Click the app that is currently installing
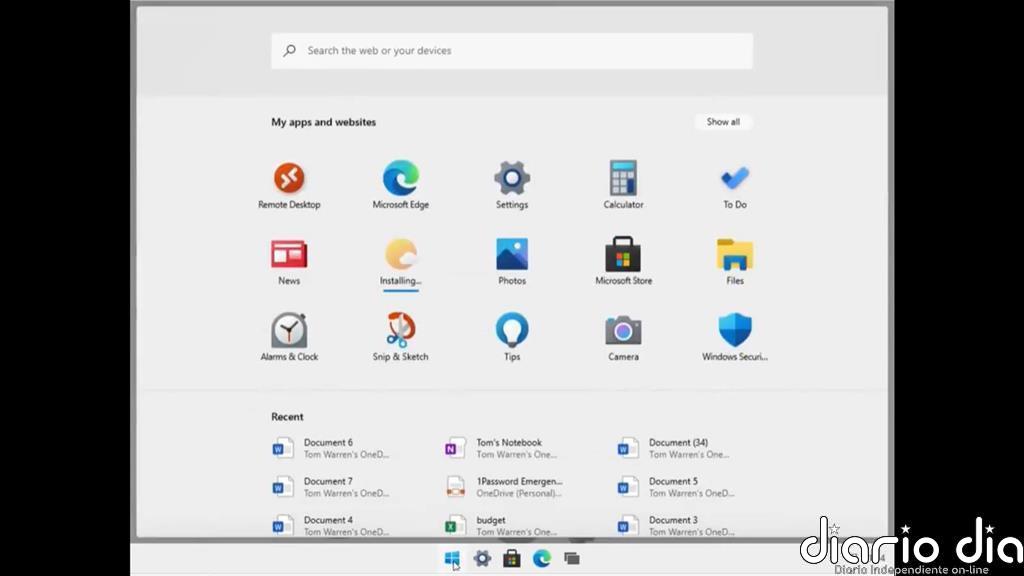Viewport: 1024px width, 576px height. click(x=400, y=256)
